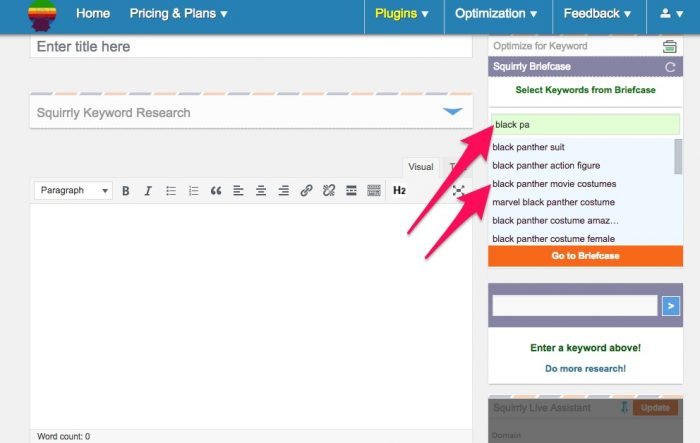
Task: Select keyword marvel black panther costume
Action: point(554,202)
